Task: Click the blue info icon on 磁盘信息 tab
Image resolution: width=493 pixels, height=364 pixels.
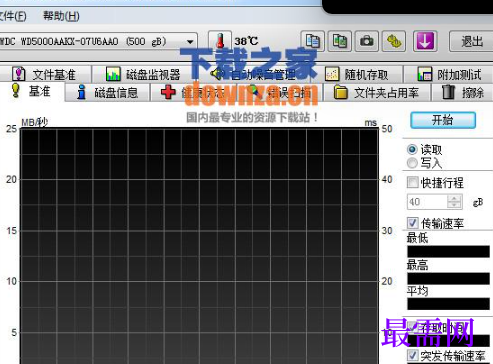Action: 81,92
